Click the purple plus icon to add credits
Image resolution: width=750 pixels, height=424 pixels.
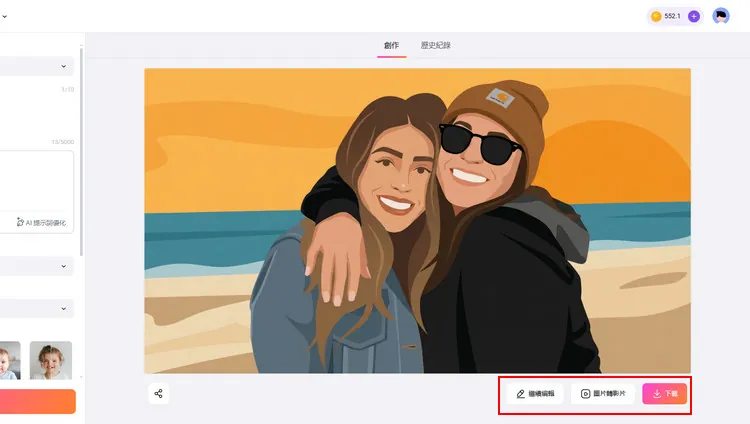694,16
